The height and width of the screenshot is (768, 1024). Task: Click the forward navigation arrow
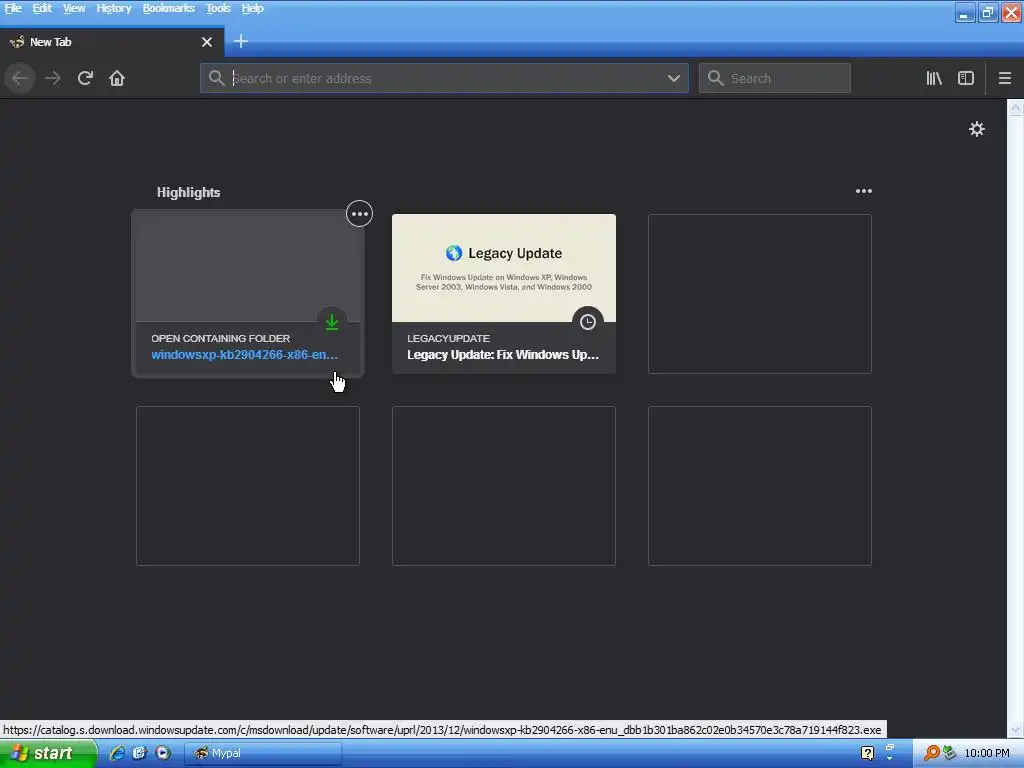tap(53, 78)
